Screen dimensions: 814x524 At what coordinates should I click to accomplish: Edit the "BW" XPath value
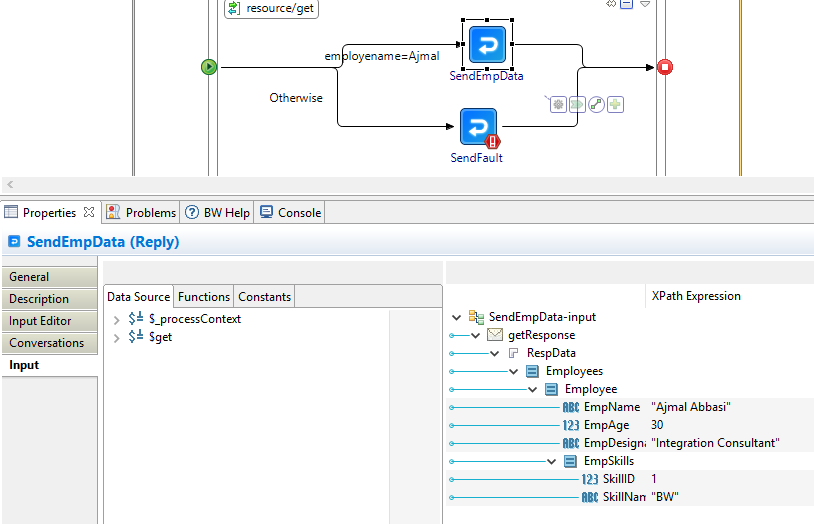coord(664,497)
